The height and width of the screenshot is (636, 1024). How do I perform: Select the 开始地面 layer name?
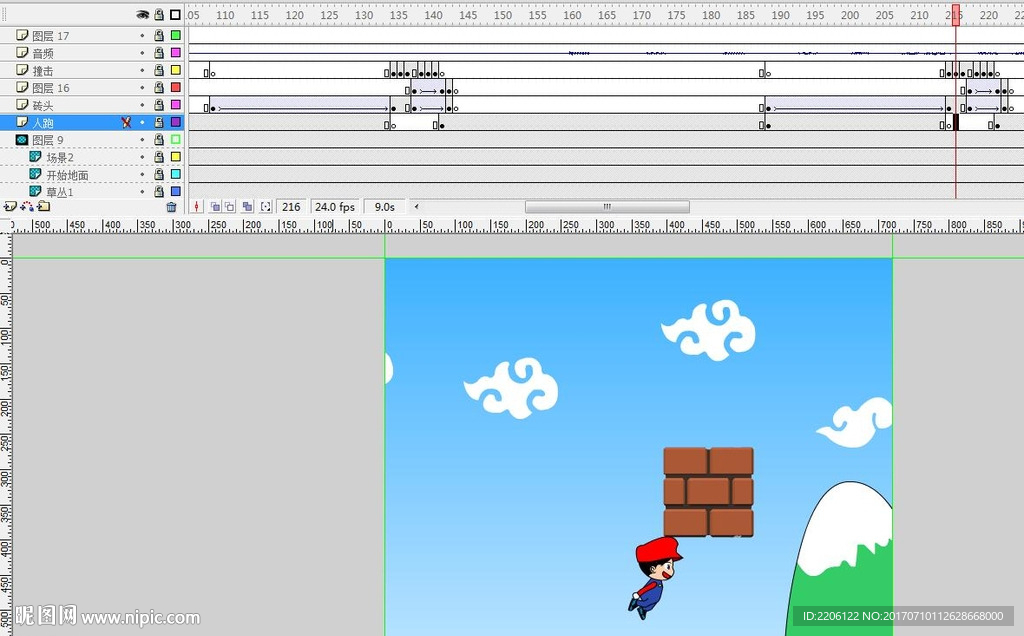[x=67, y=175]
